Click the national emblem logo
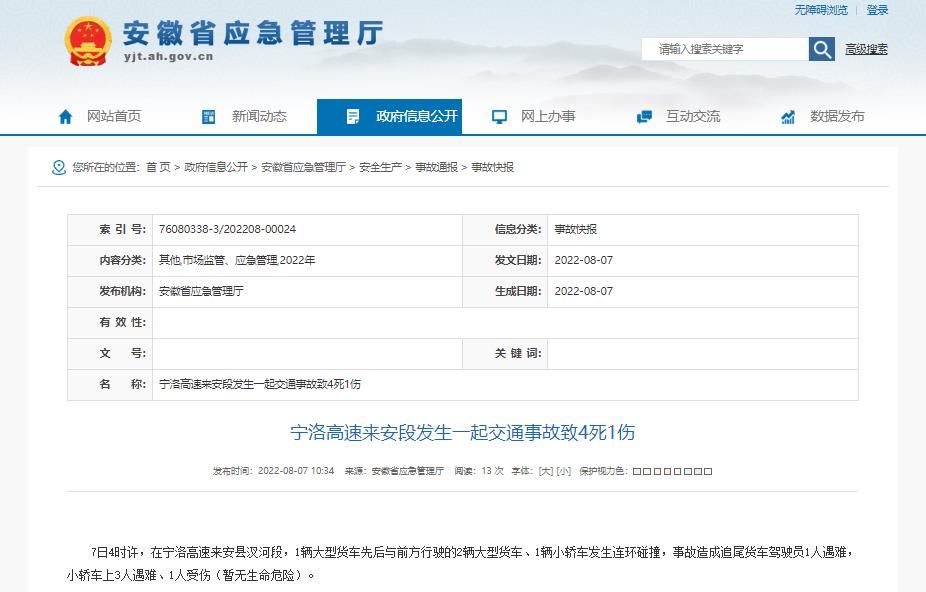 (x=88, y=41)
